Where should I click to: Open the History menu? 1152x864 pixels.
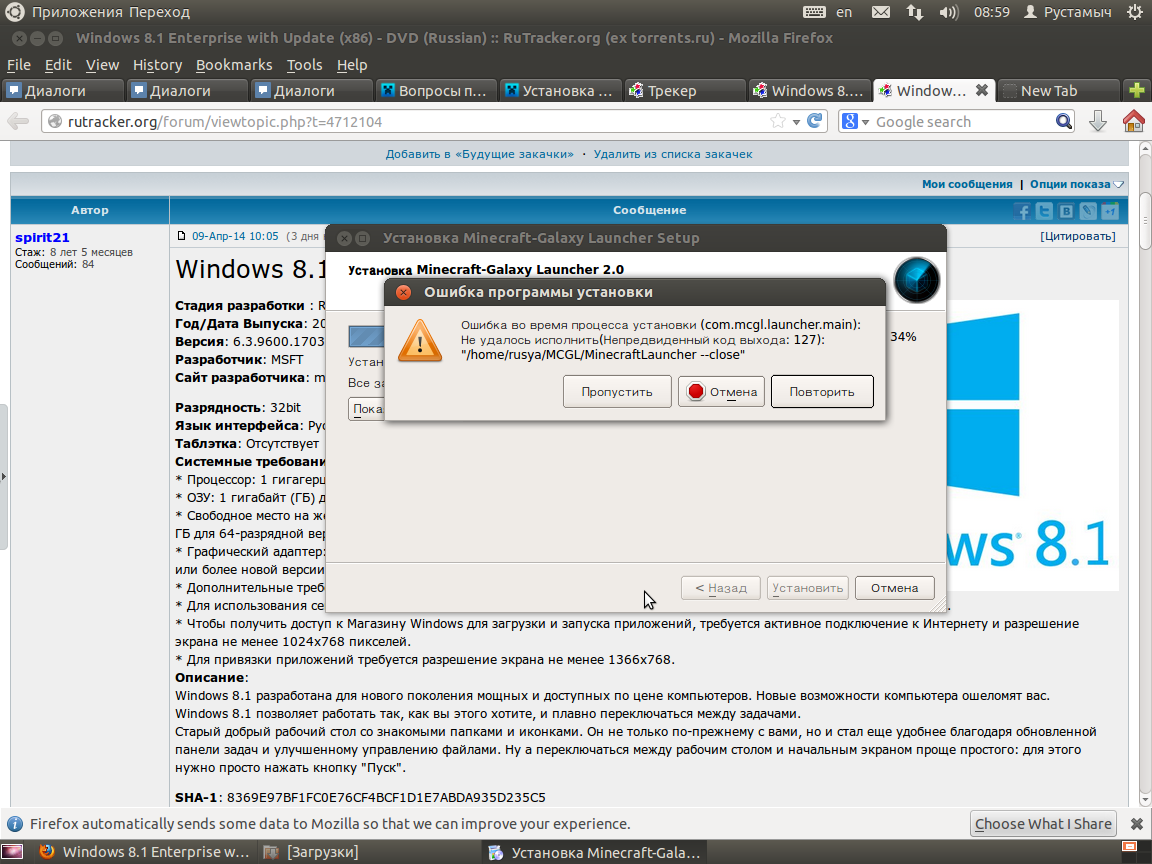click(157, 65)
